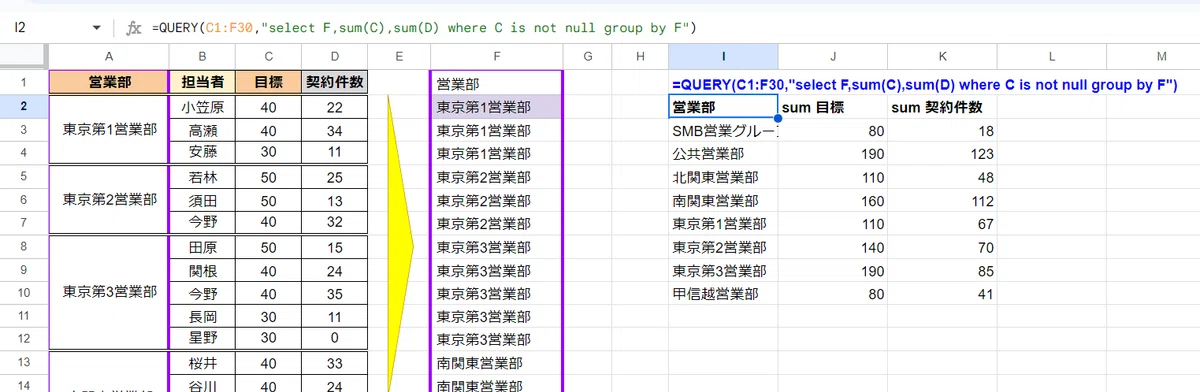Select column C header
The image size is (1200, 392).
268,57
